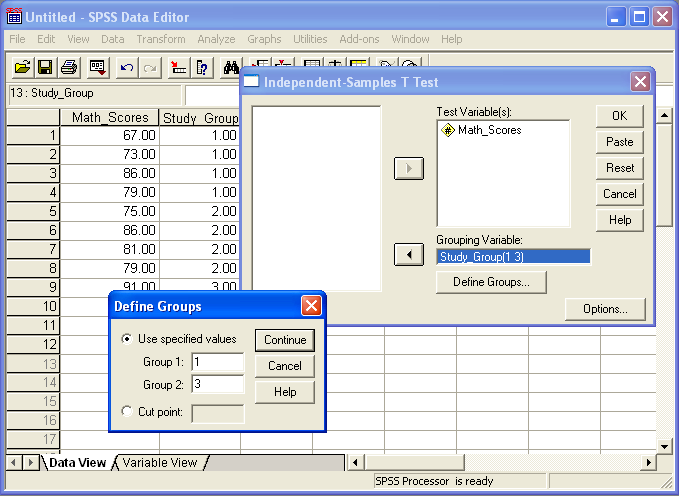The image size is (679, 496).
Task: Open the Data menu
Action: (113, 39)
